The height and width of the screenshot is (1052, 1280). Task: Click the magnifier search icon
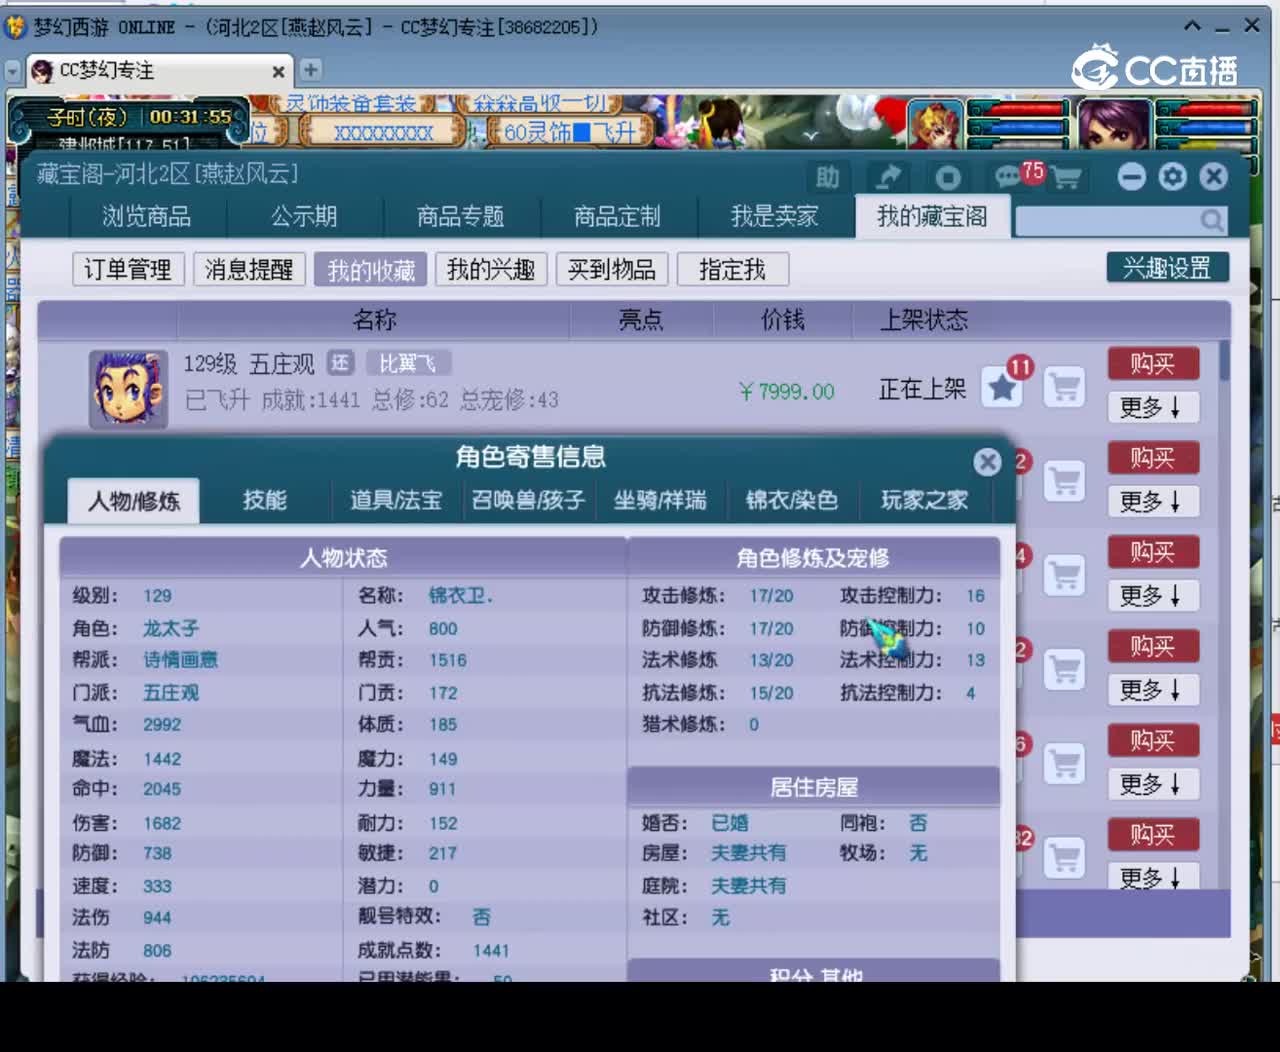pos(1212,220)
